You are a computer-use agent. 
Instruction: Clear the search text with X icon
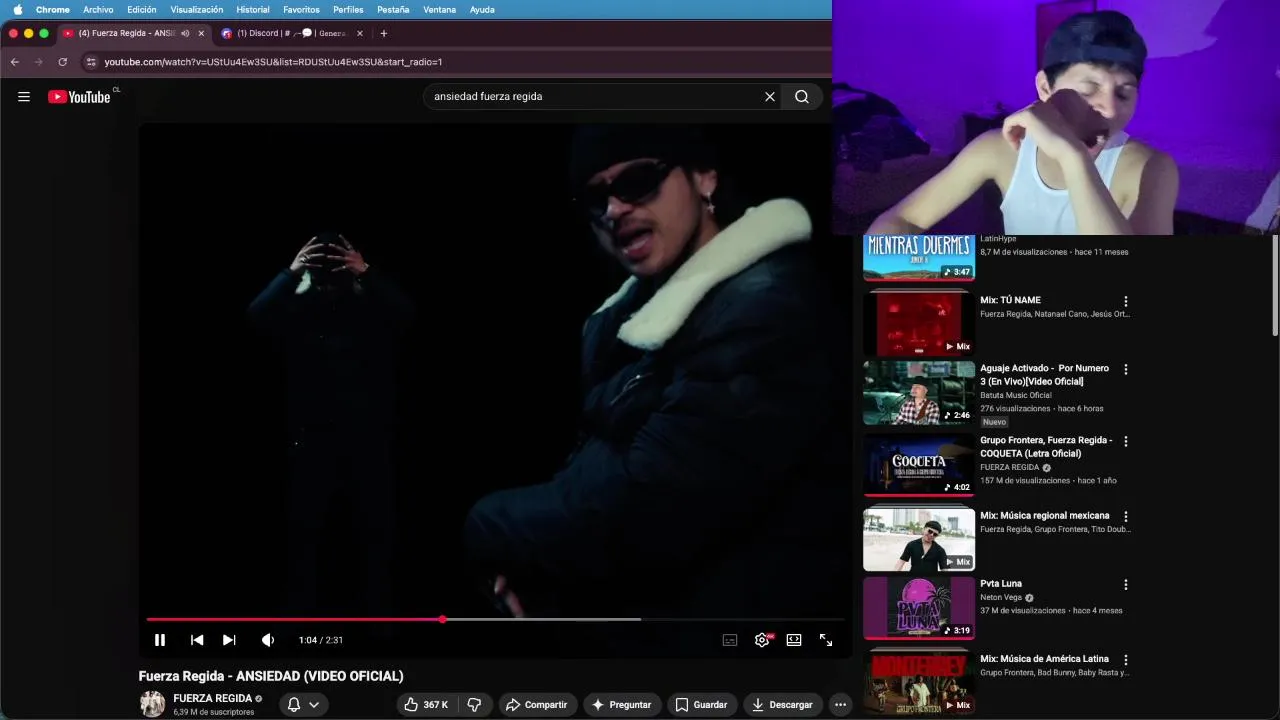770,97
